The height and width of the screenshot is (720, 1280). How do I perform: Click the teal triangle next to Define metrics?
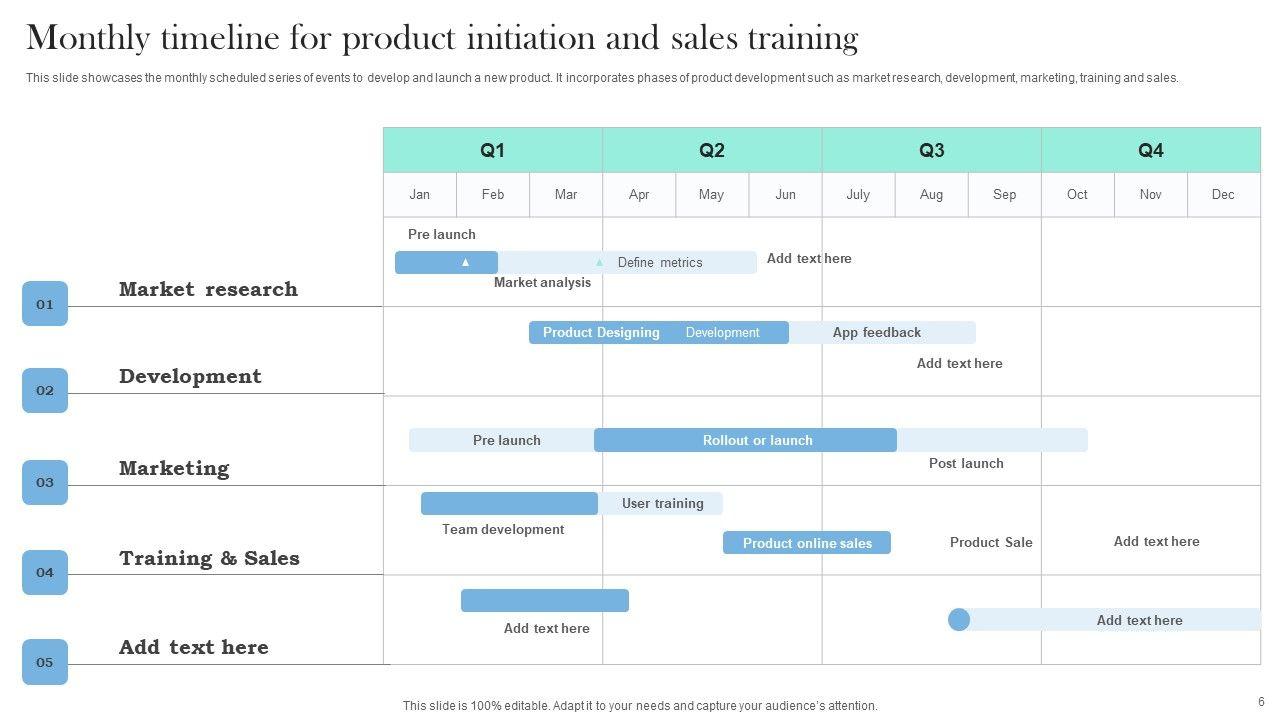pos(599,263)
